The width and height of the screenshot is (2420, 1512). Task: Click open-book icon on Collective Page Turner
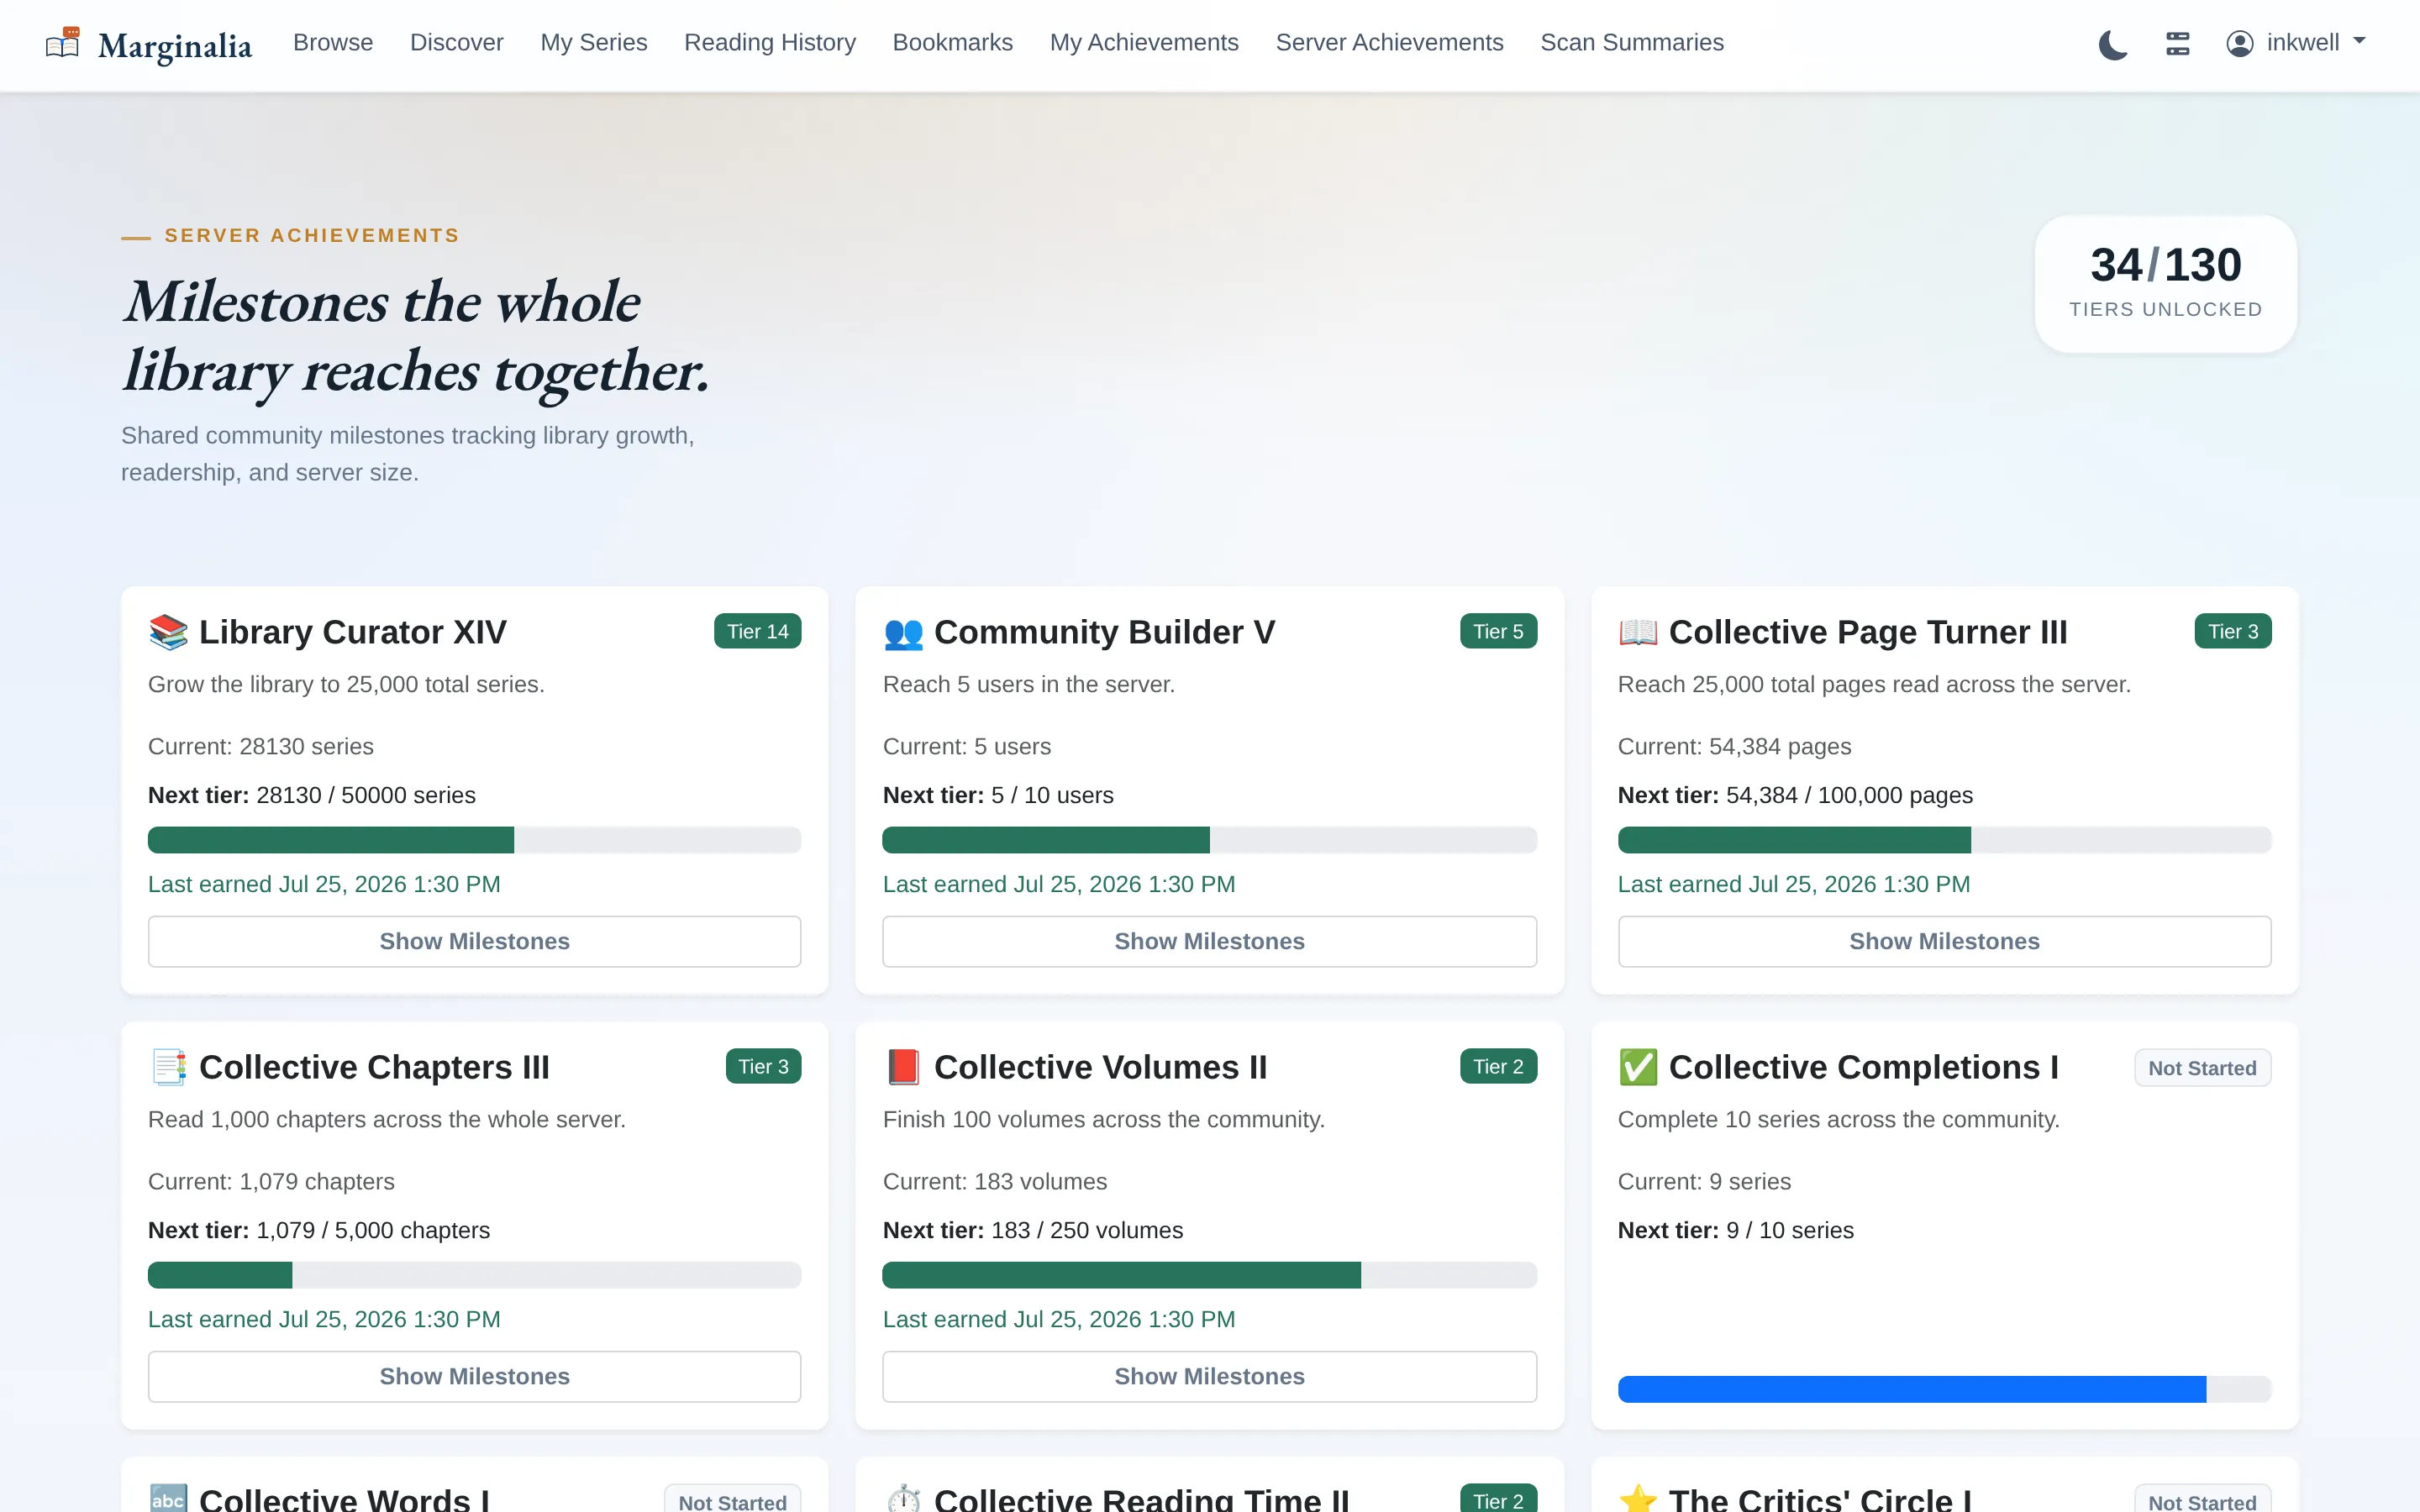coord(1638,632)
